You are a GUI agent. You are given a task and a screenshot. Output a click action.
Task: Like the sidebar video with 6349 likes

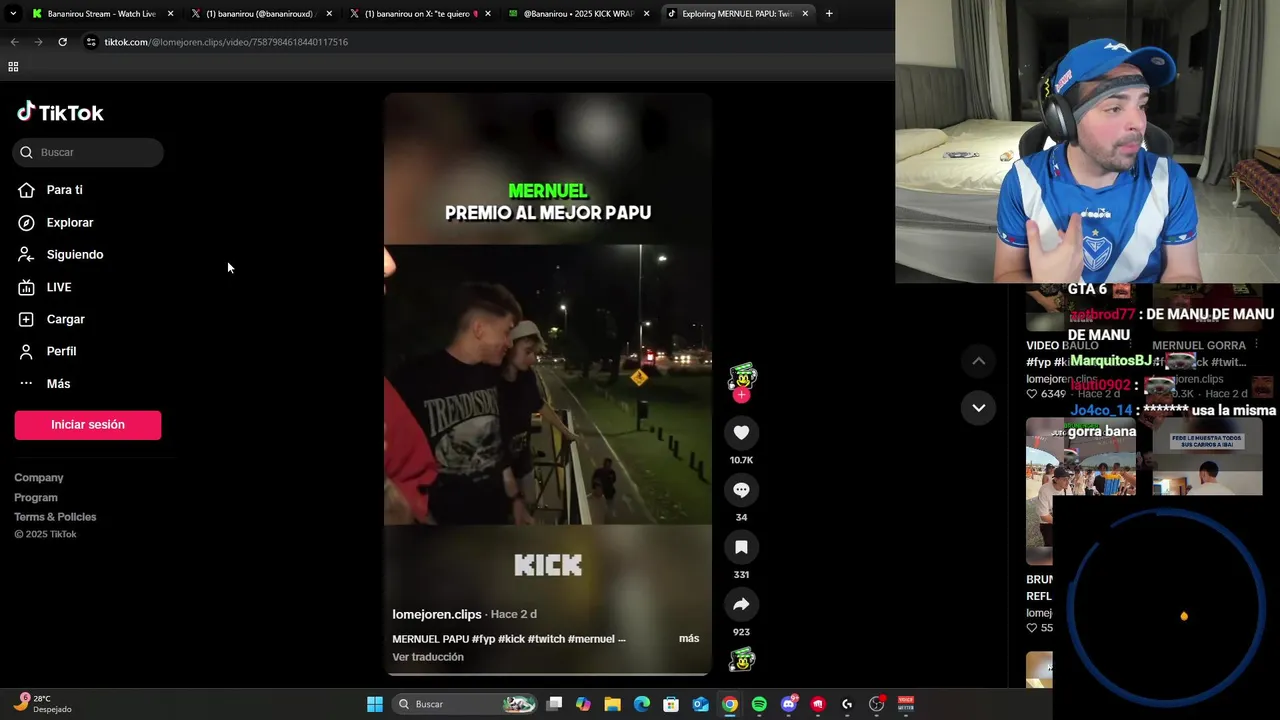click(1032, 394)
